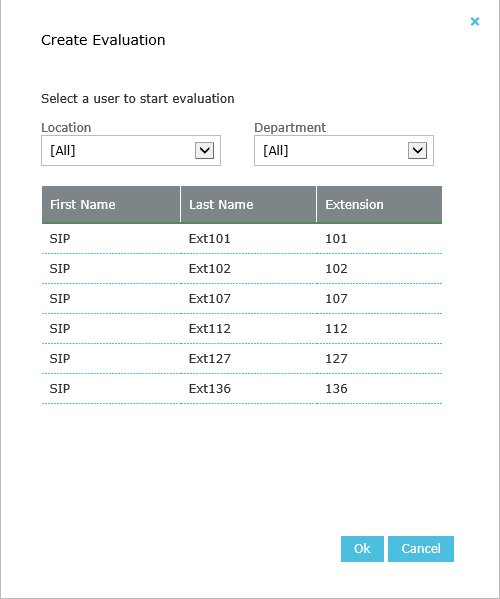Sort by the First Name column header
The height and width of the screenshot is (599, 500).
click(x=111, y=204)
